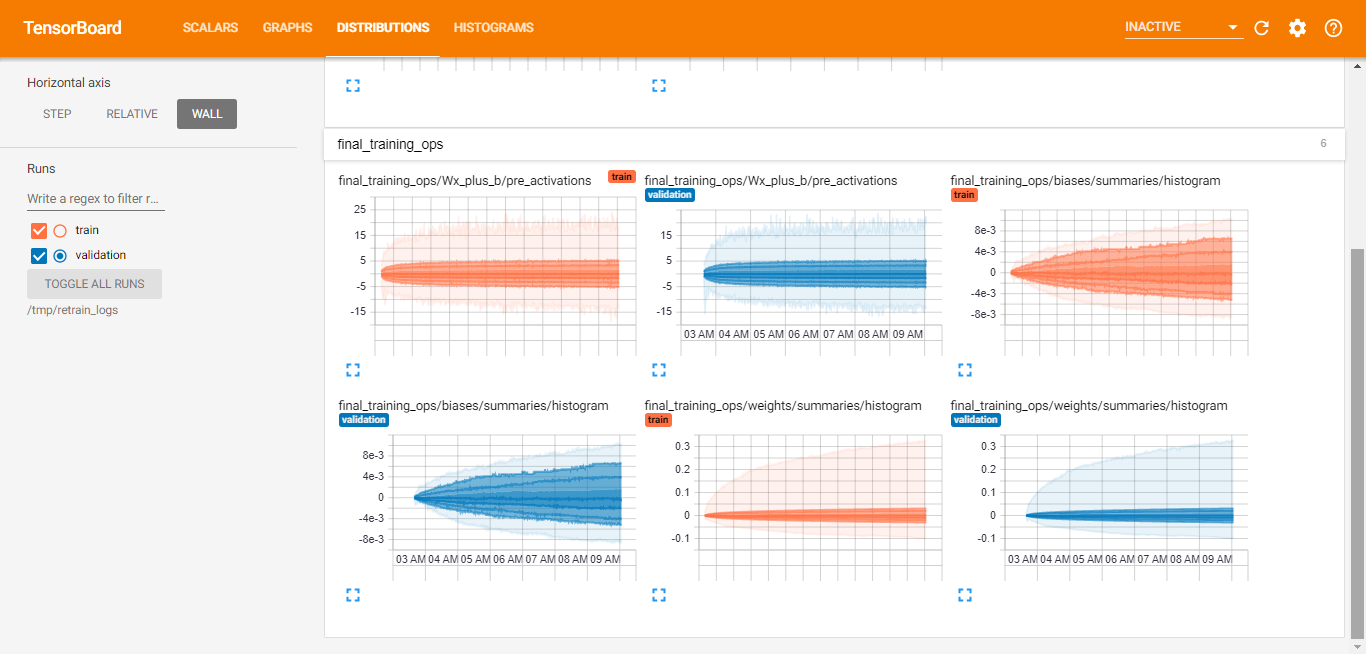Select the validation run radio button
Screen dimensions: 1366x654
pos(59,255)
